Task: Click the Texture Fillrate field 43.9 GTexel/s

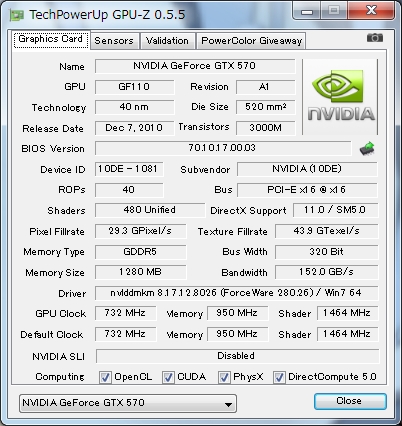Action: pyautogui.click(x=326, y=231)
